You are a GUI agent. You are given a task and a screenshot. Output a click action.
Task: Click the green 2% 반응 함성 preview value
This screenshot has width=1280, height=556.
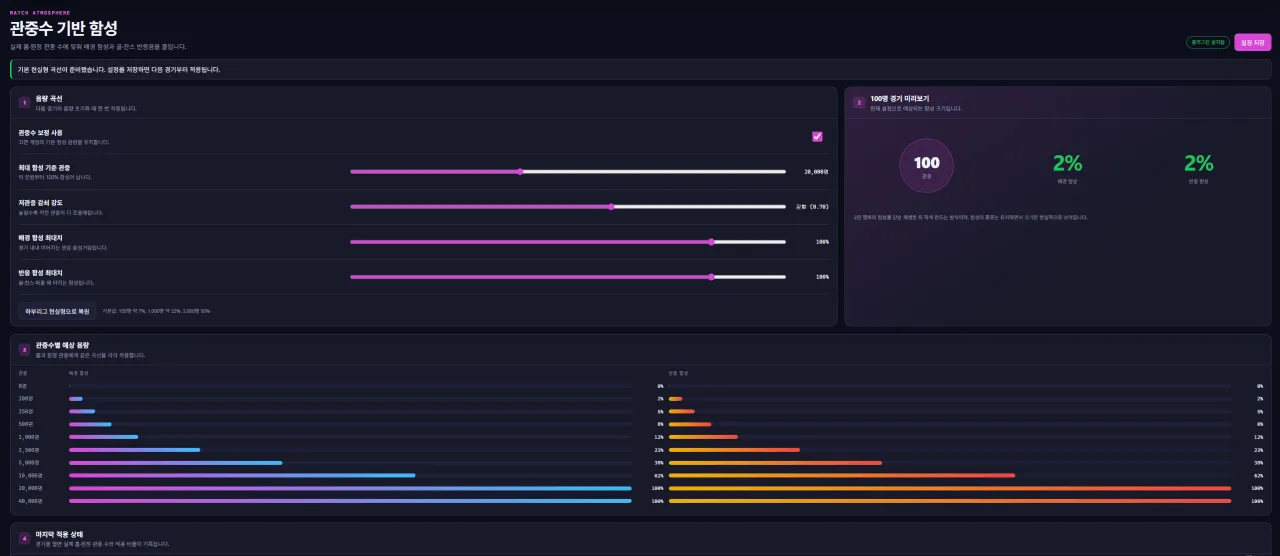click(1198, 163)
